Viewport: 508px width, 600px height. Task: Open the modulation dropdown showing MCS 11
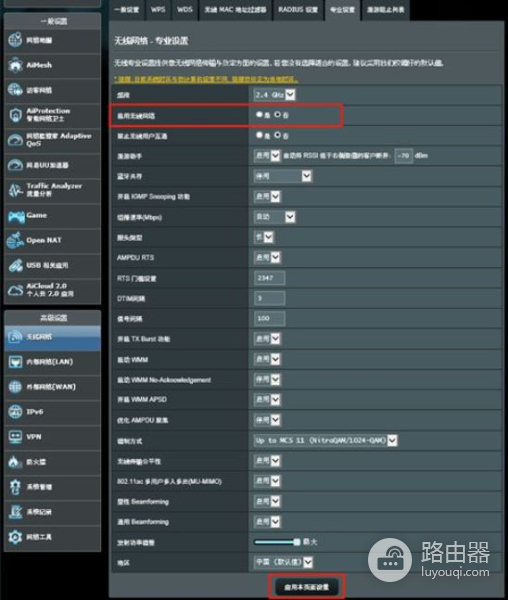click(x=326, y=440)
